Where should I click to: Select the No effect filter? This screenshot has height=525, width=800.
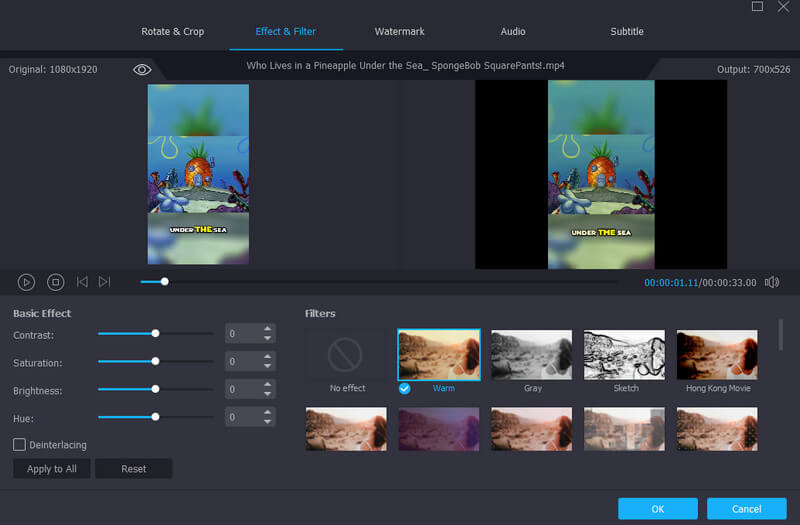pos(346,355)
